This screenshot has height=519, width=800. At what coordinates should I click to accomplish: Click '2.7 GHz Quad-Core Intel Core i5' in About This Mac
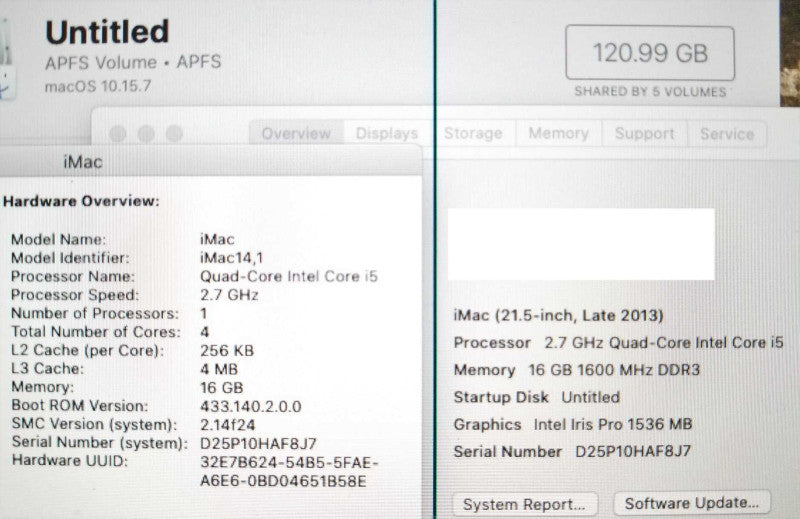(663, 342)
